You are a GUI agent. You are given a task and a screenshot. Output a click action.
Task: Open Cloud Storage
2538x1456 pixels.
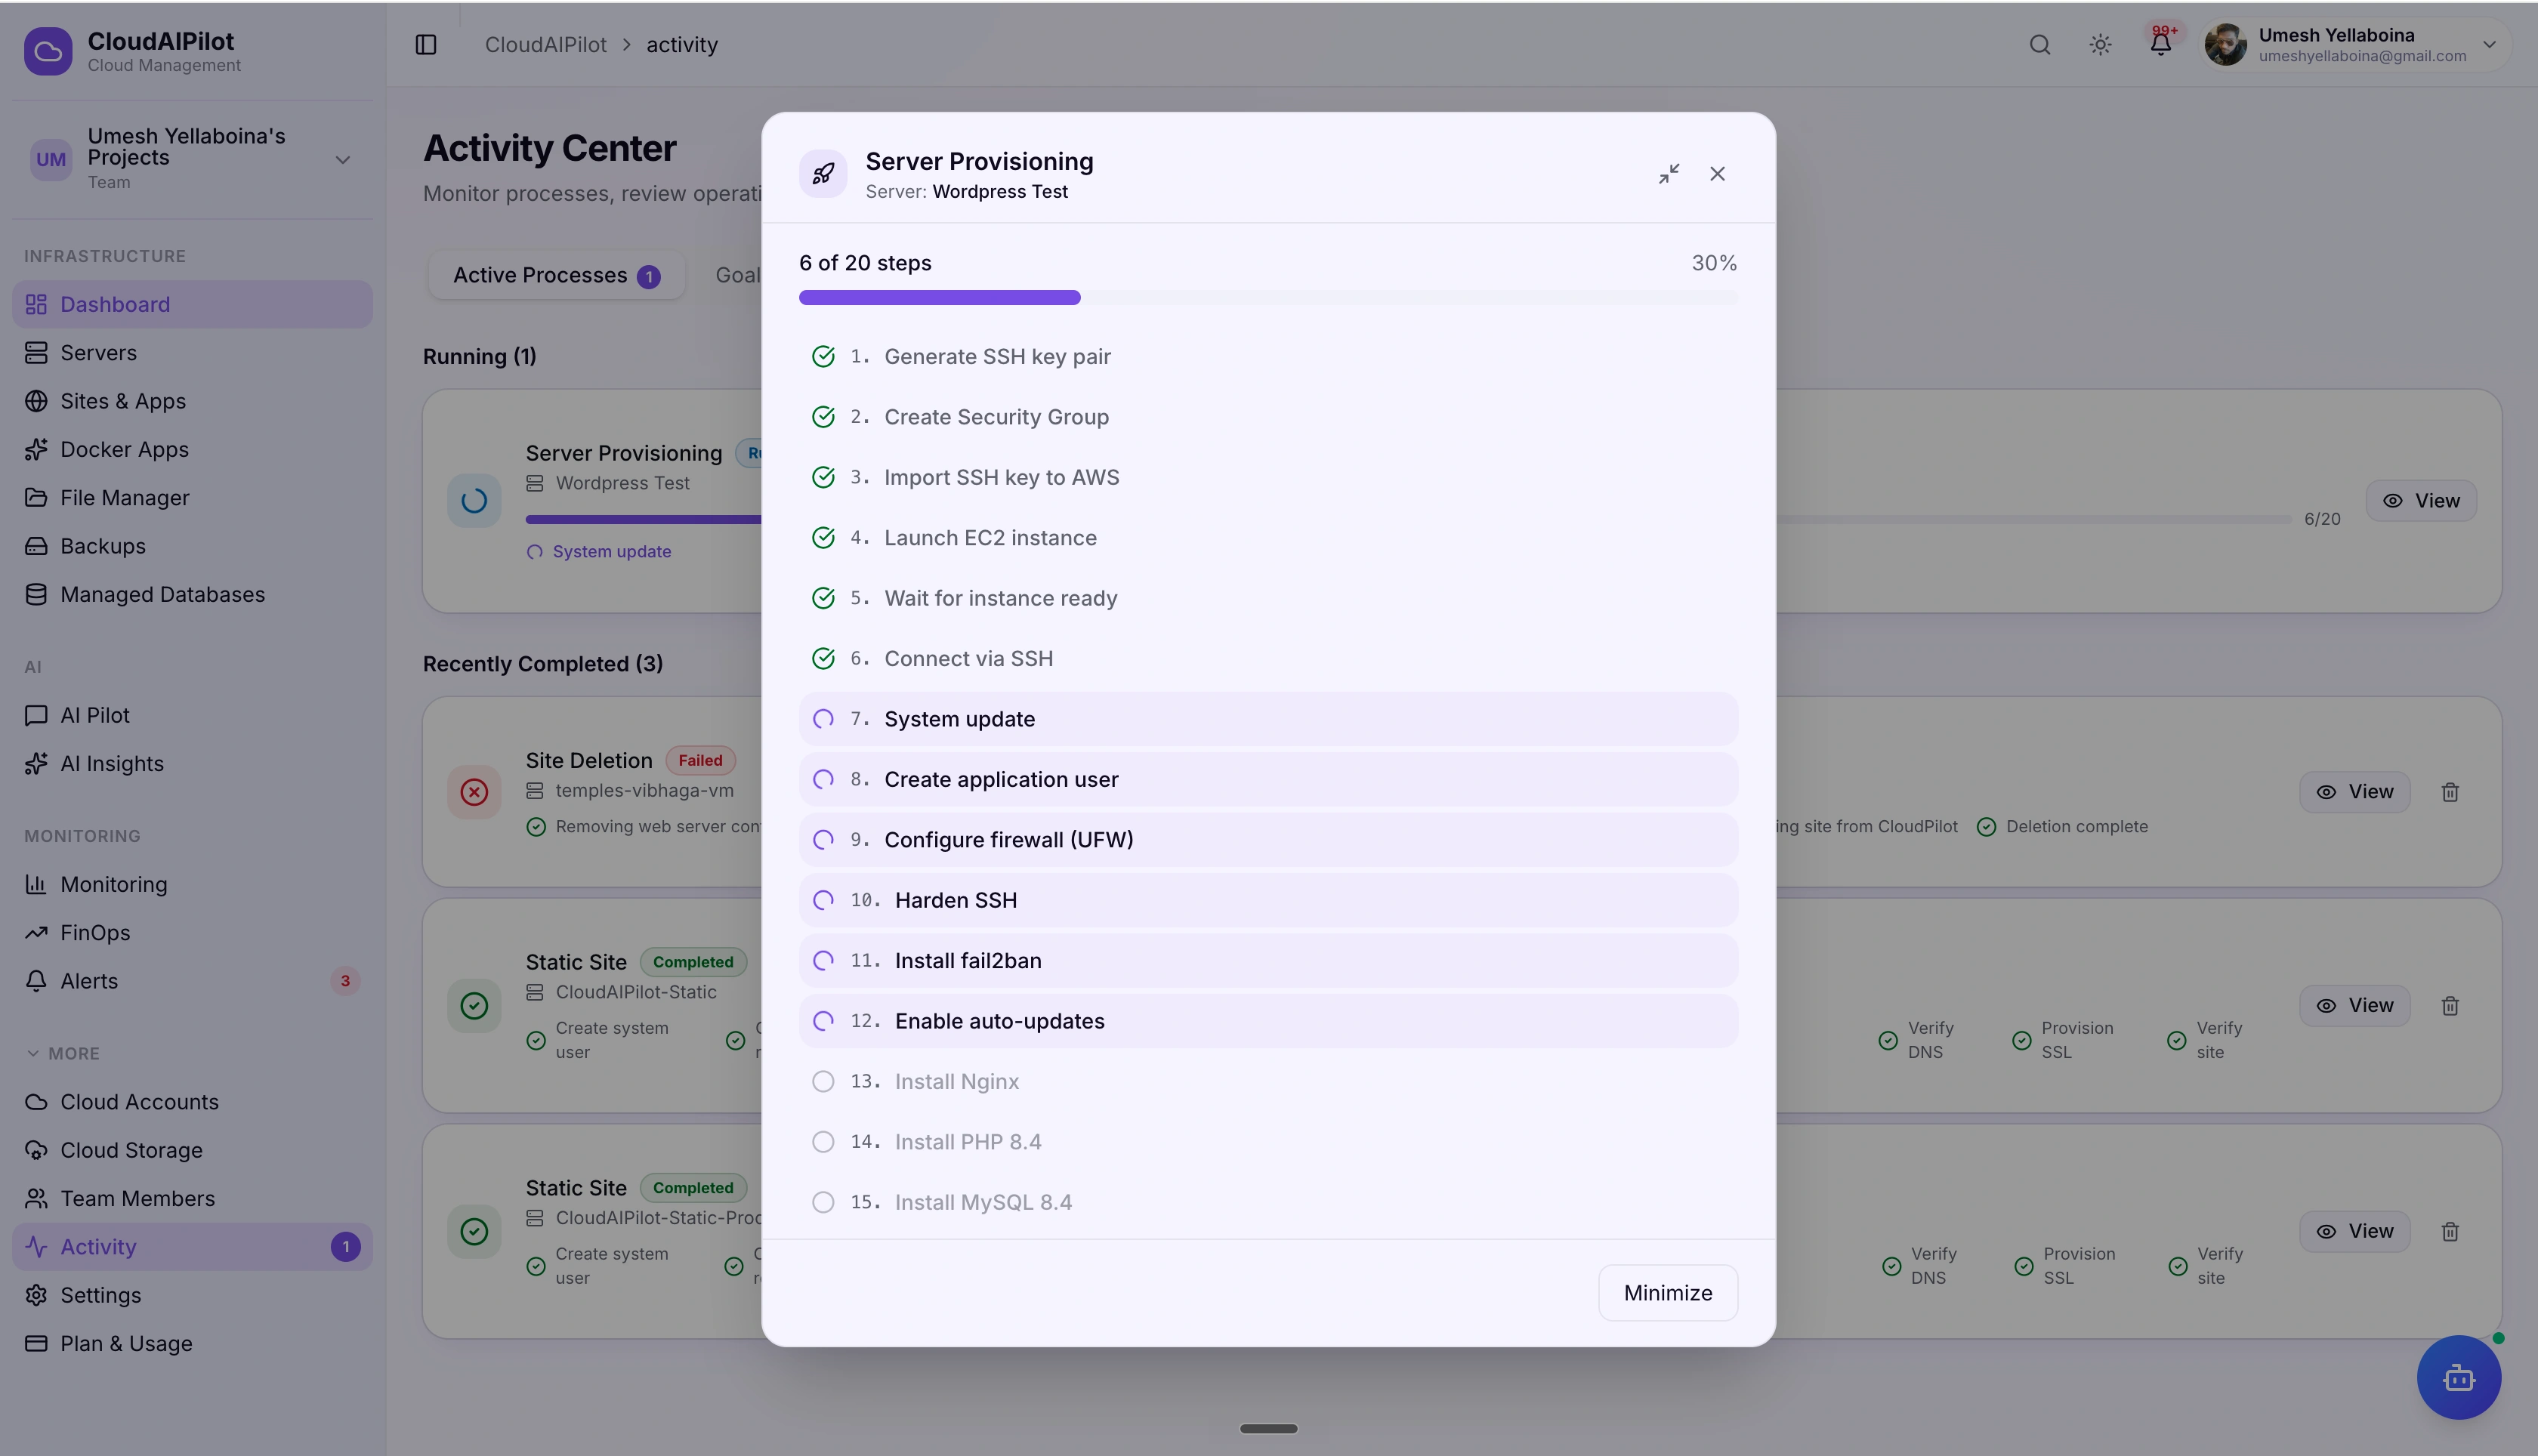tap(192, 1150)
